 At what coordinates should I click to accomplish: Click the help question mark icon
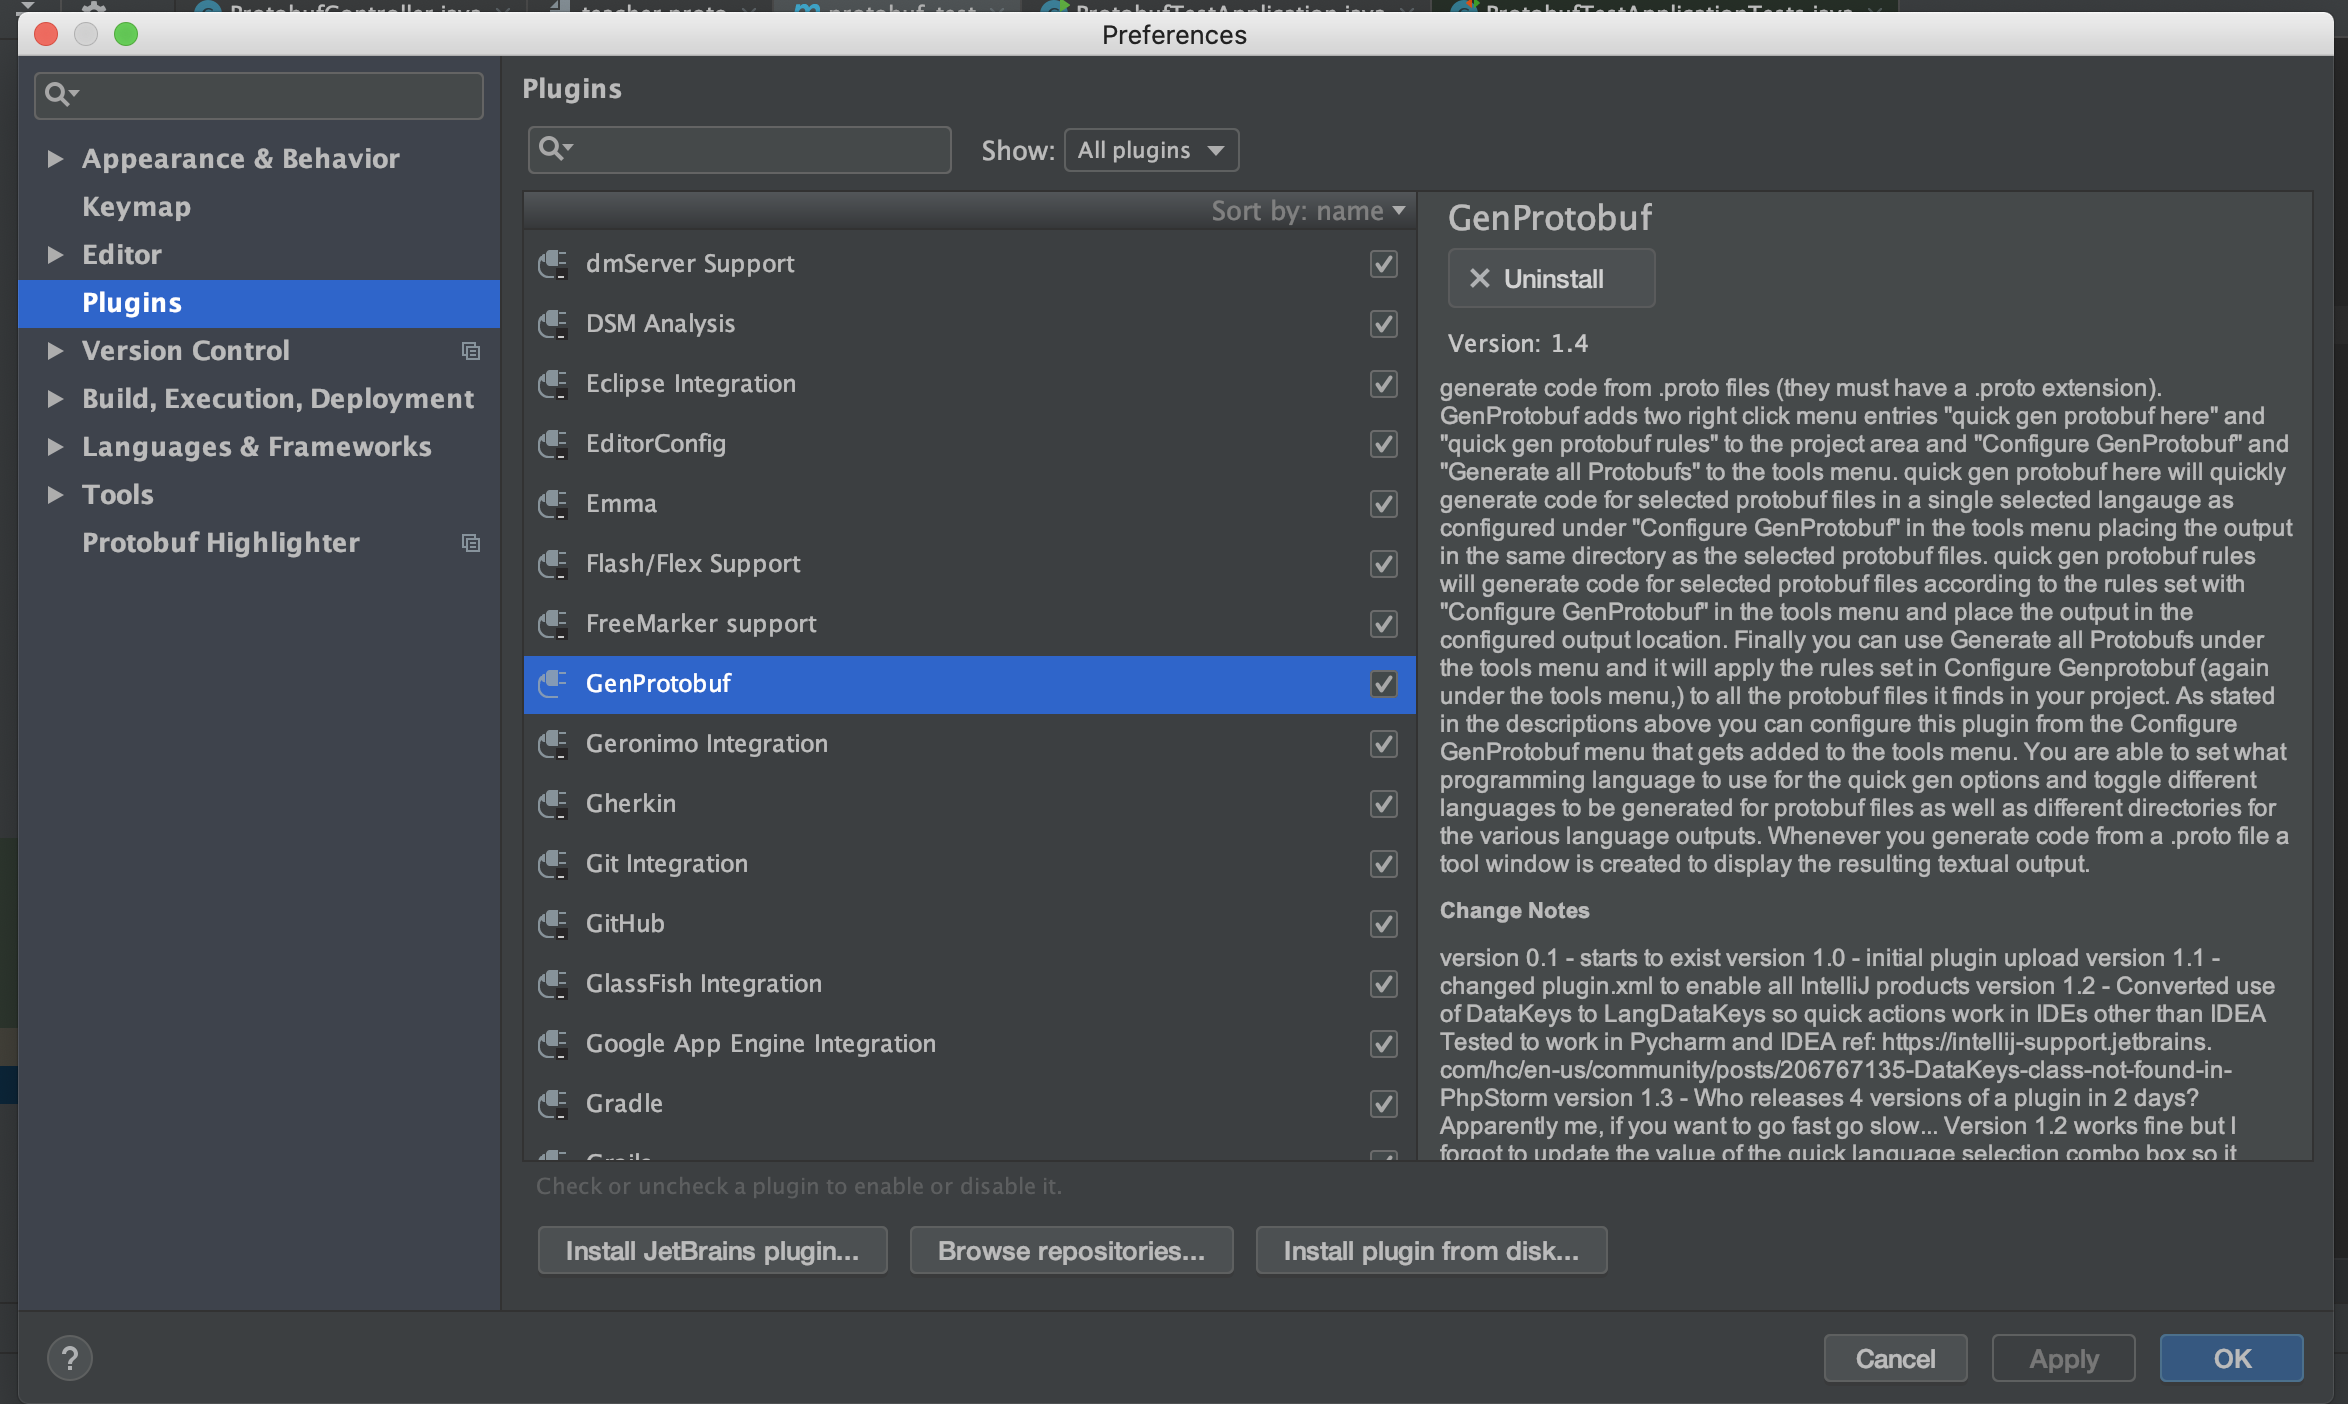pos(70,1358)
